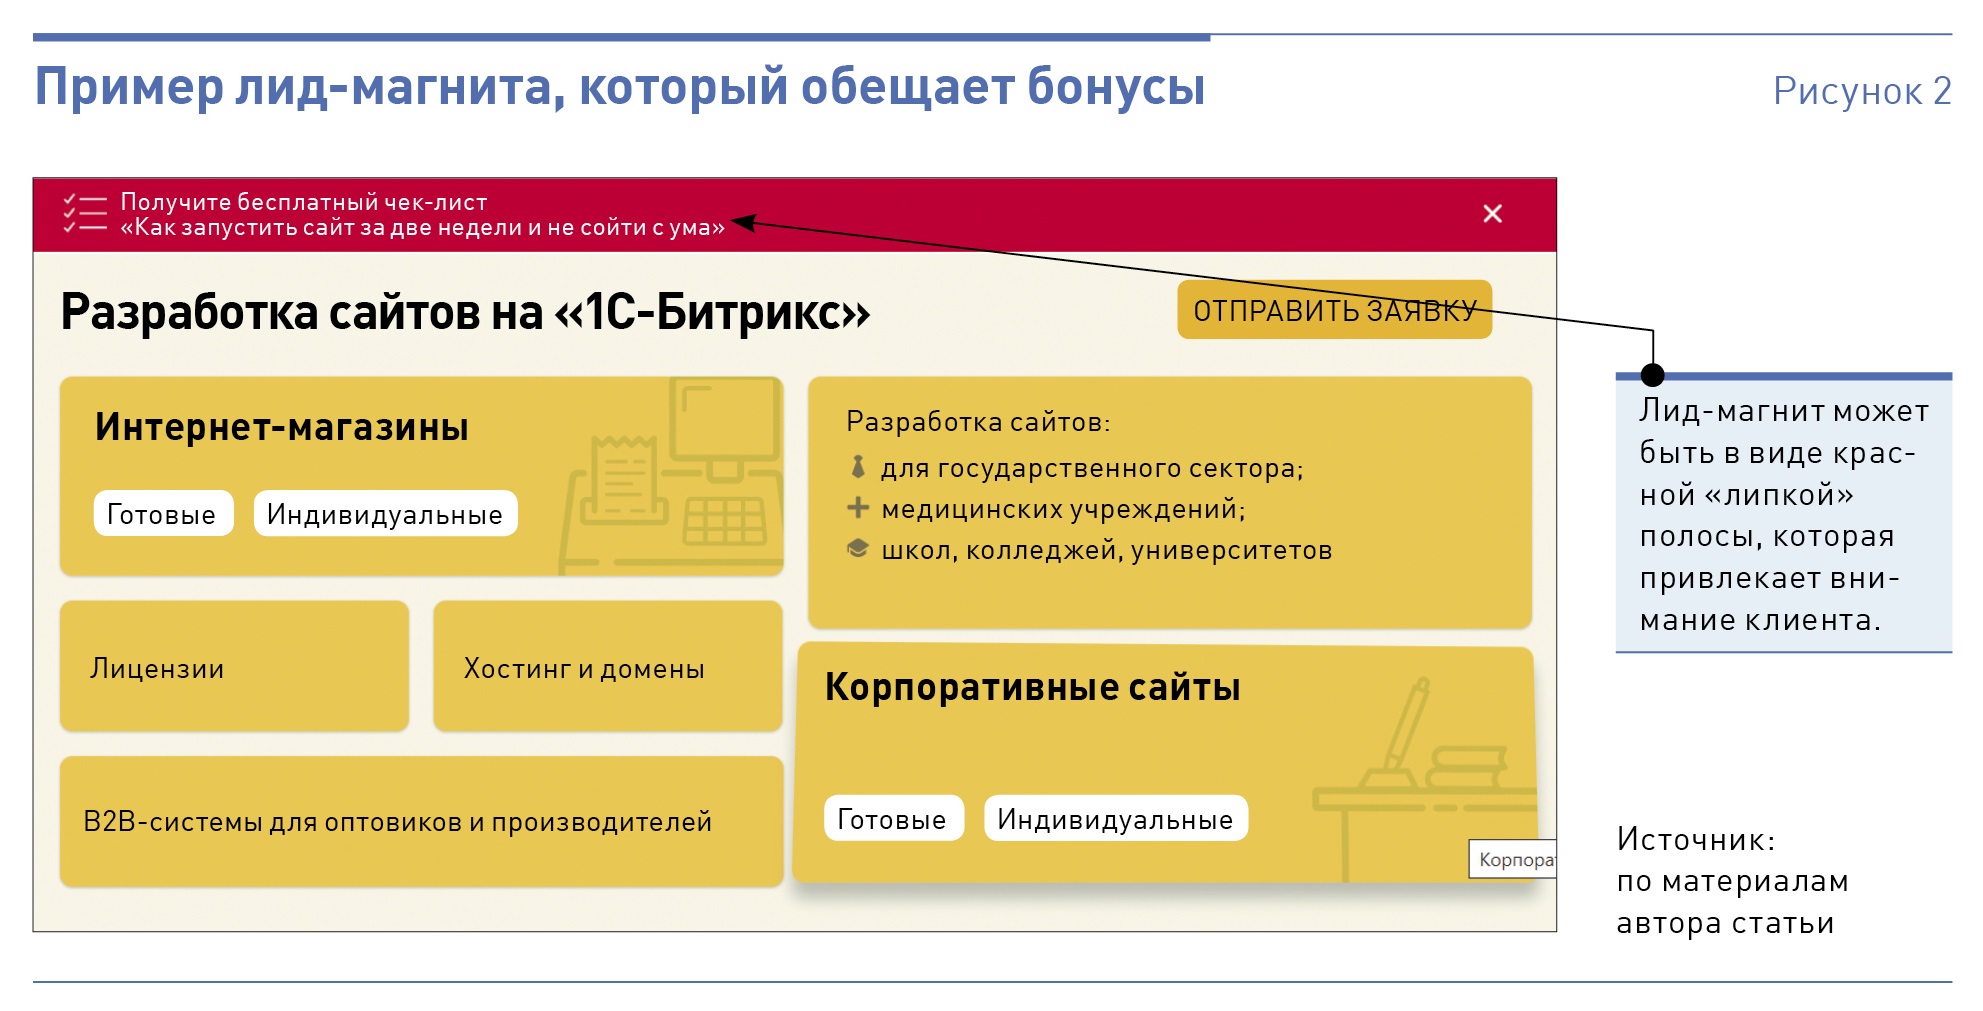Click the «Разработка сайтов на 1С-Битрикс» title
The height and width of the screenshot is (1011, 1983).
465,312
